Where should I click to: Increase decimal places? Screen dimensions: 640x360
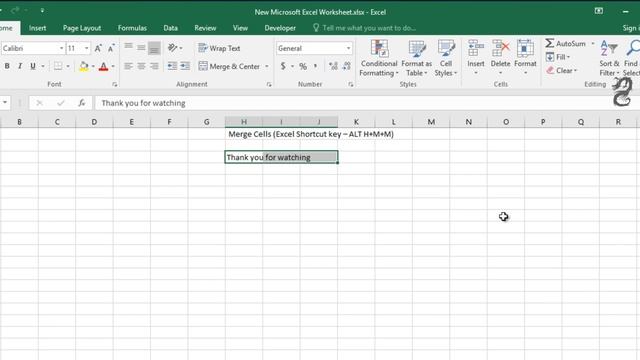[333, 66]
